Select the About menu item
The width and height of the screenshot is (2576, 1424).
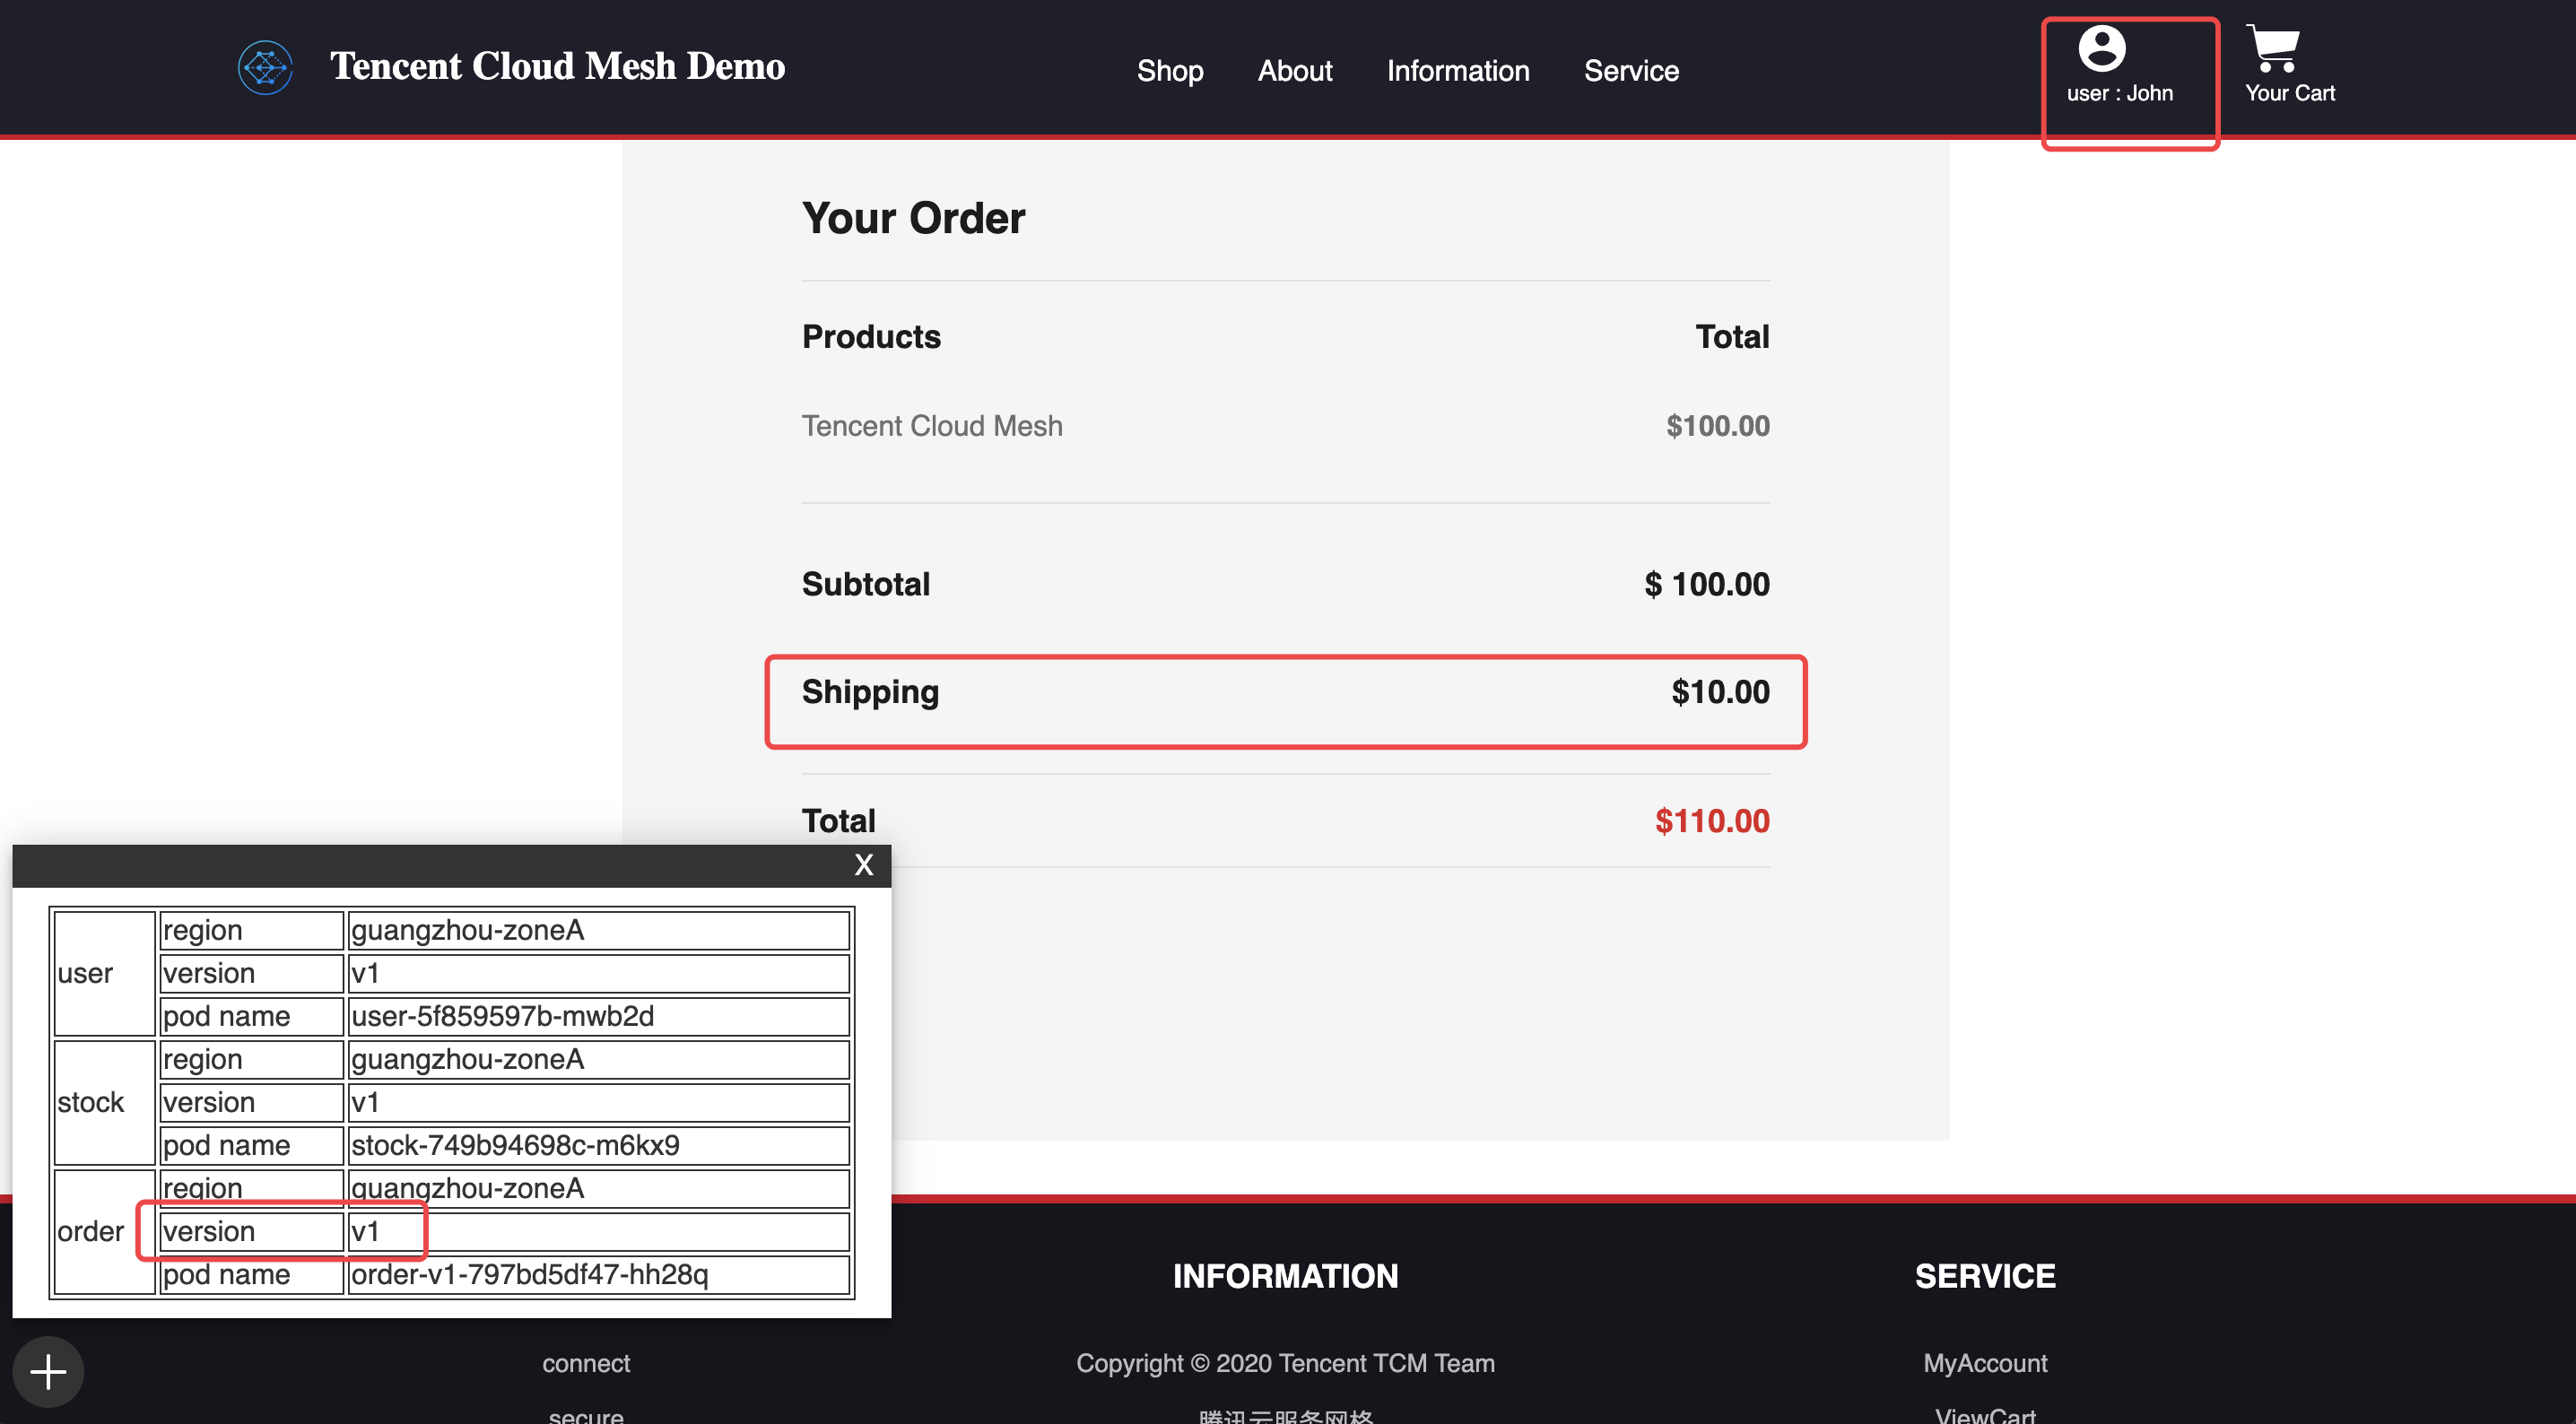coord(1294,70)
